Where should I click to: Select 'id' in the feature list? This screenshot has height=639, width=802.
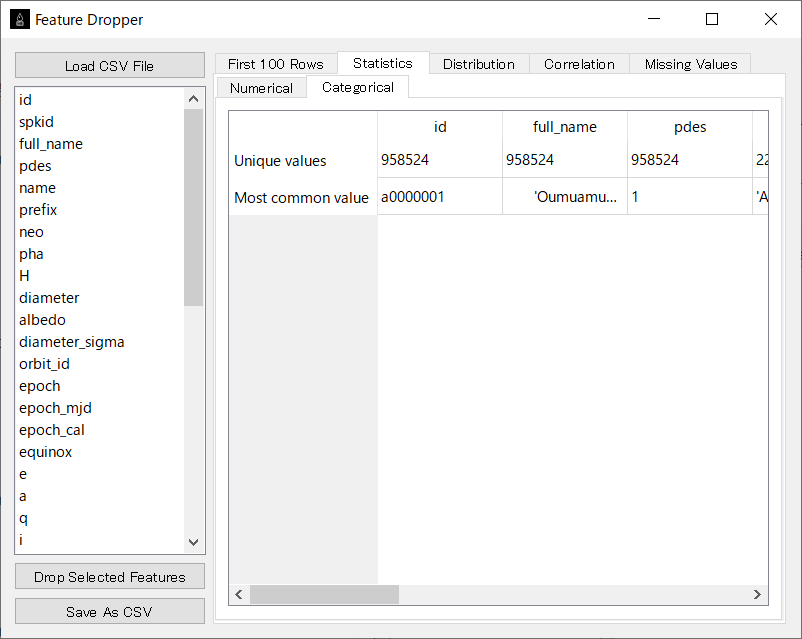point(100,100)
